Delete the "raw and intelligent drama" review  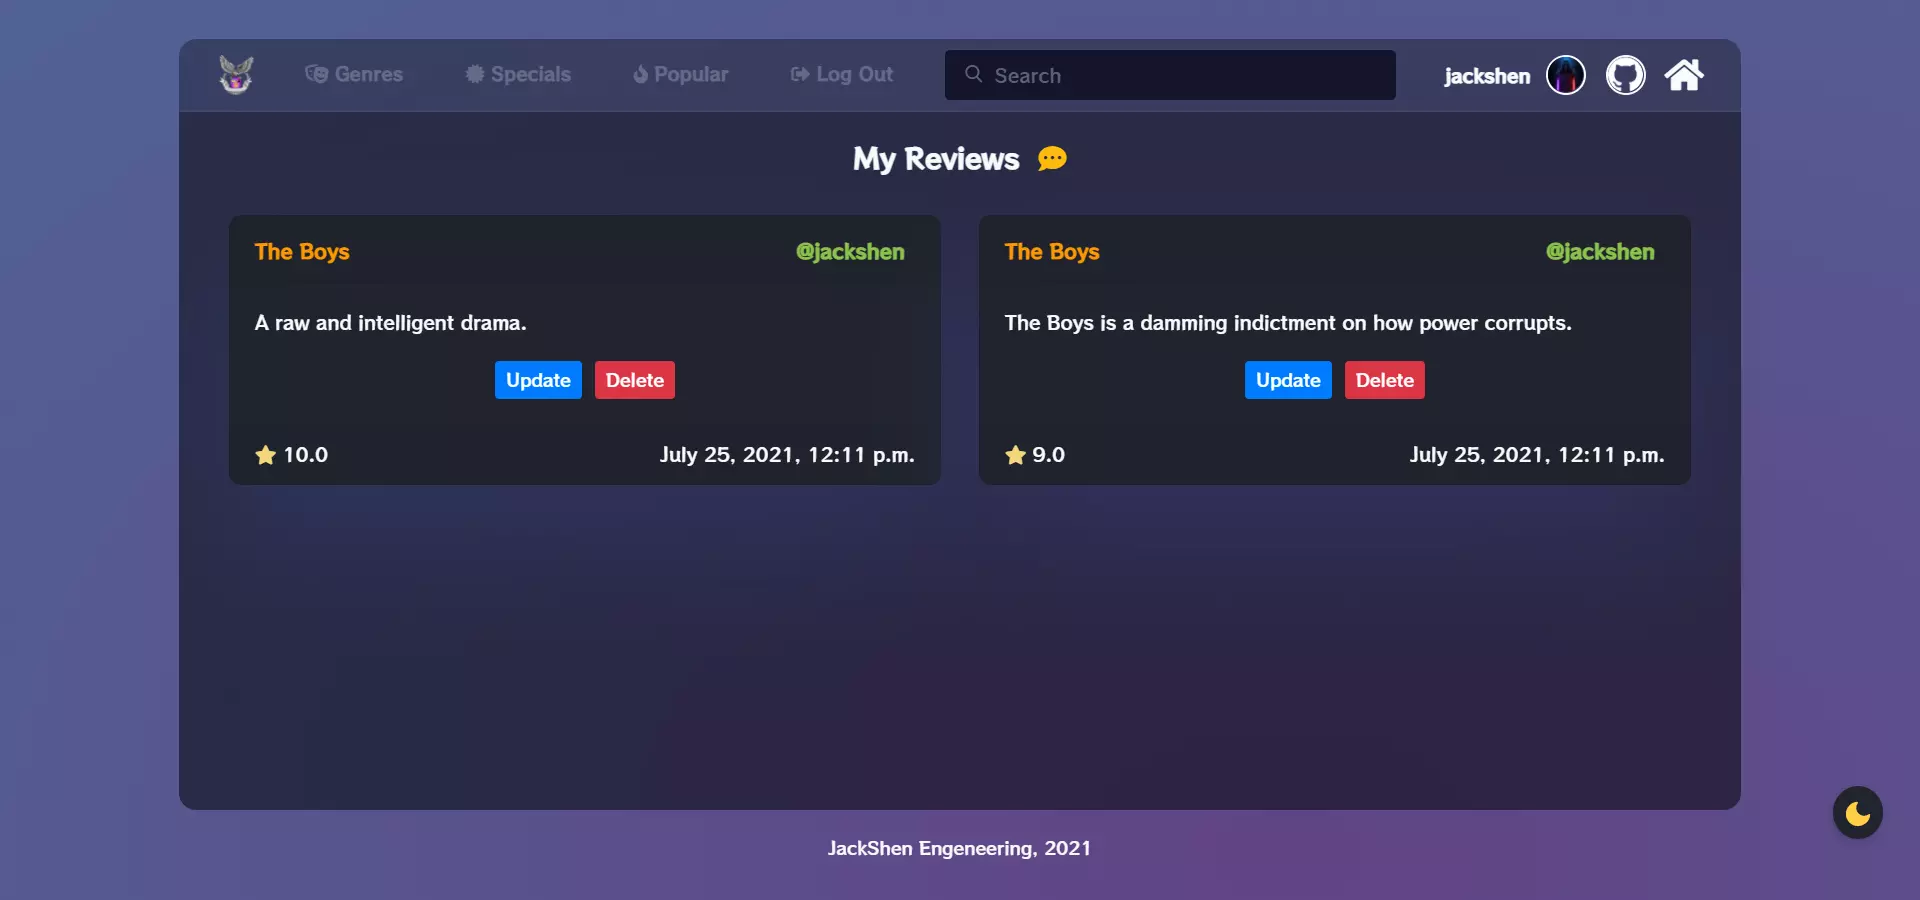tap(635, 380)
